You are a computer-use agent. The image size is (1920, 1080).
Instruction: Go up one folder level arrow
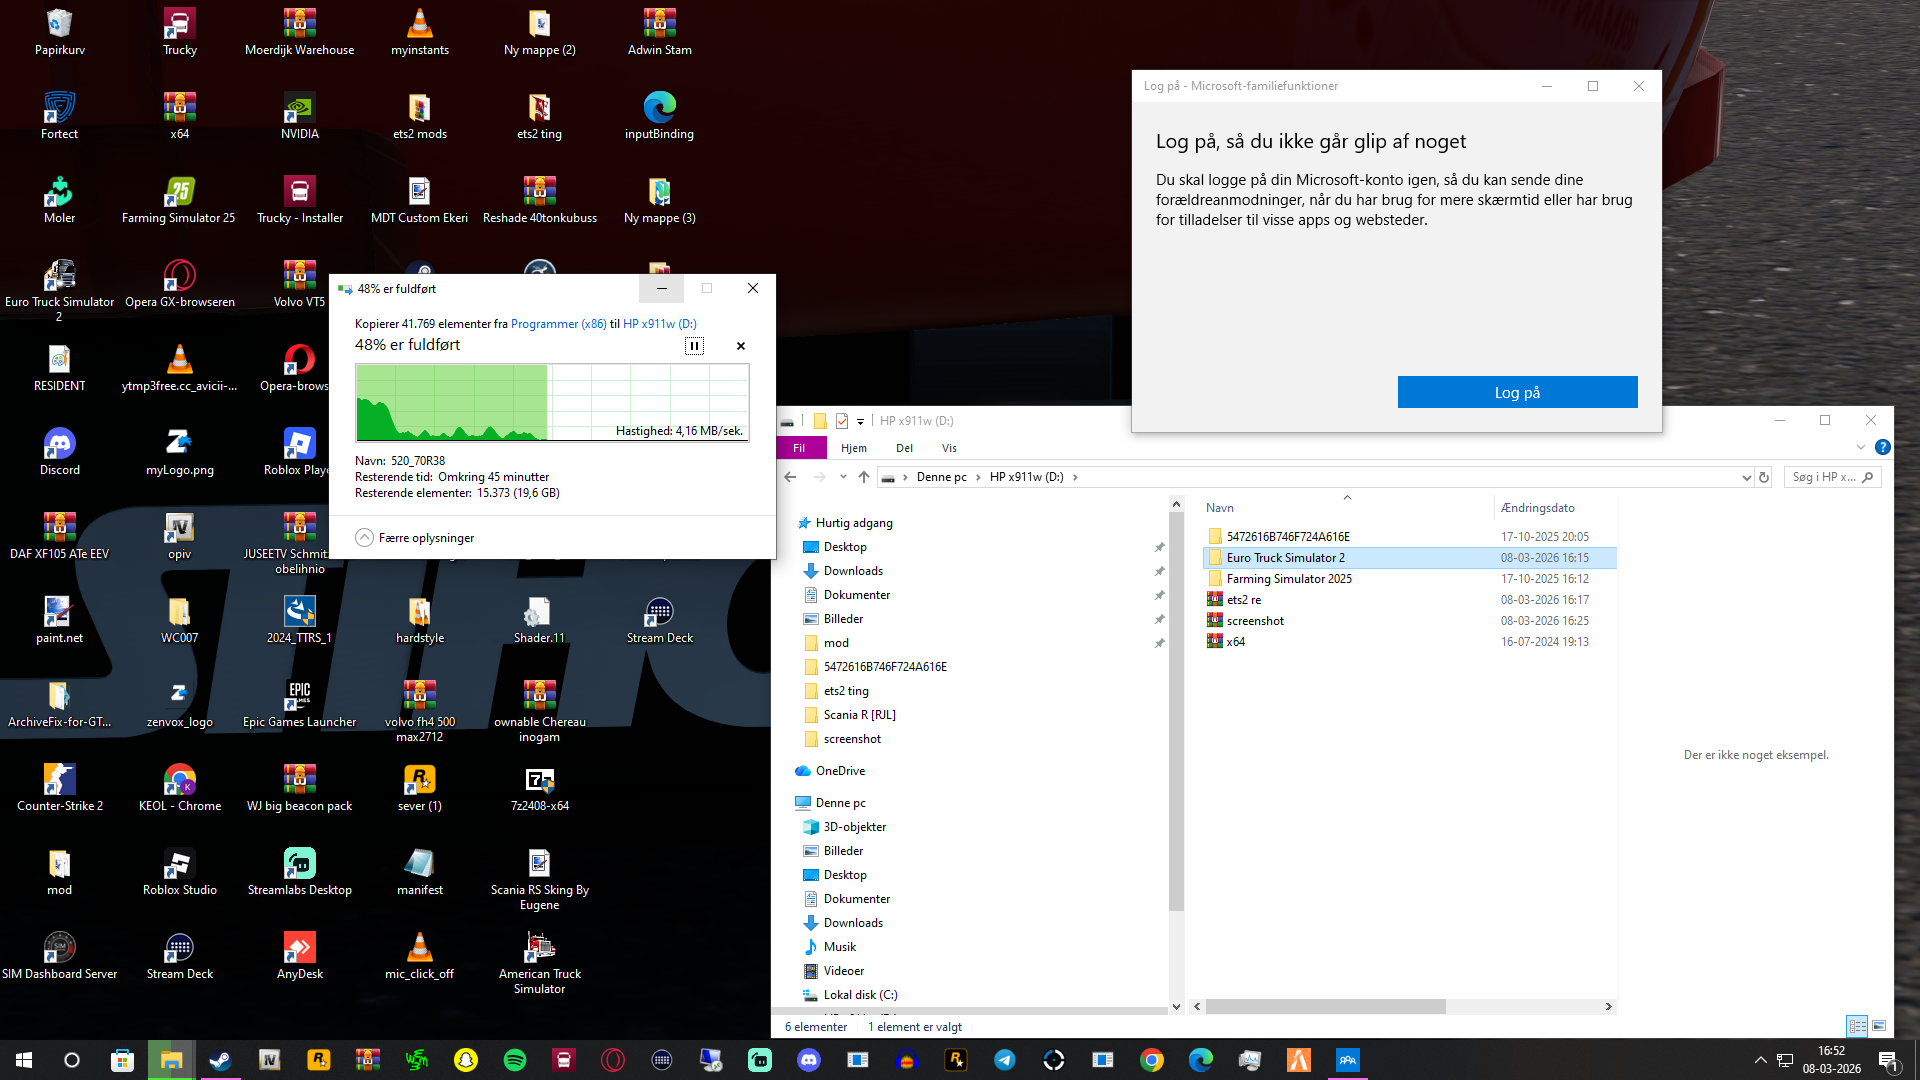click(864, 477)
